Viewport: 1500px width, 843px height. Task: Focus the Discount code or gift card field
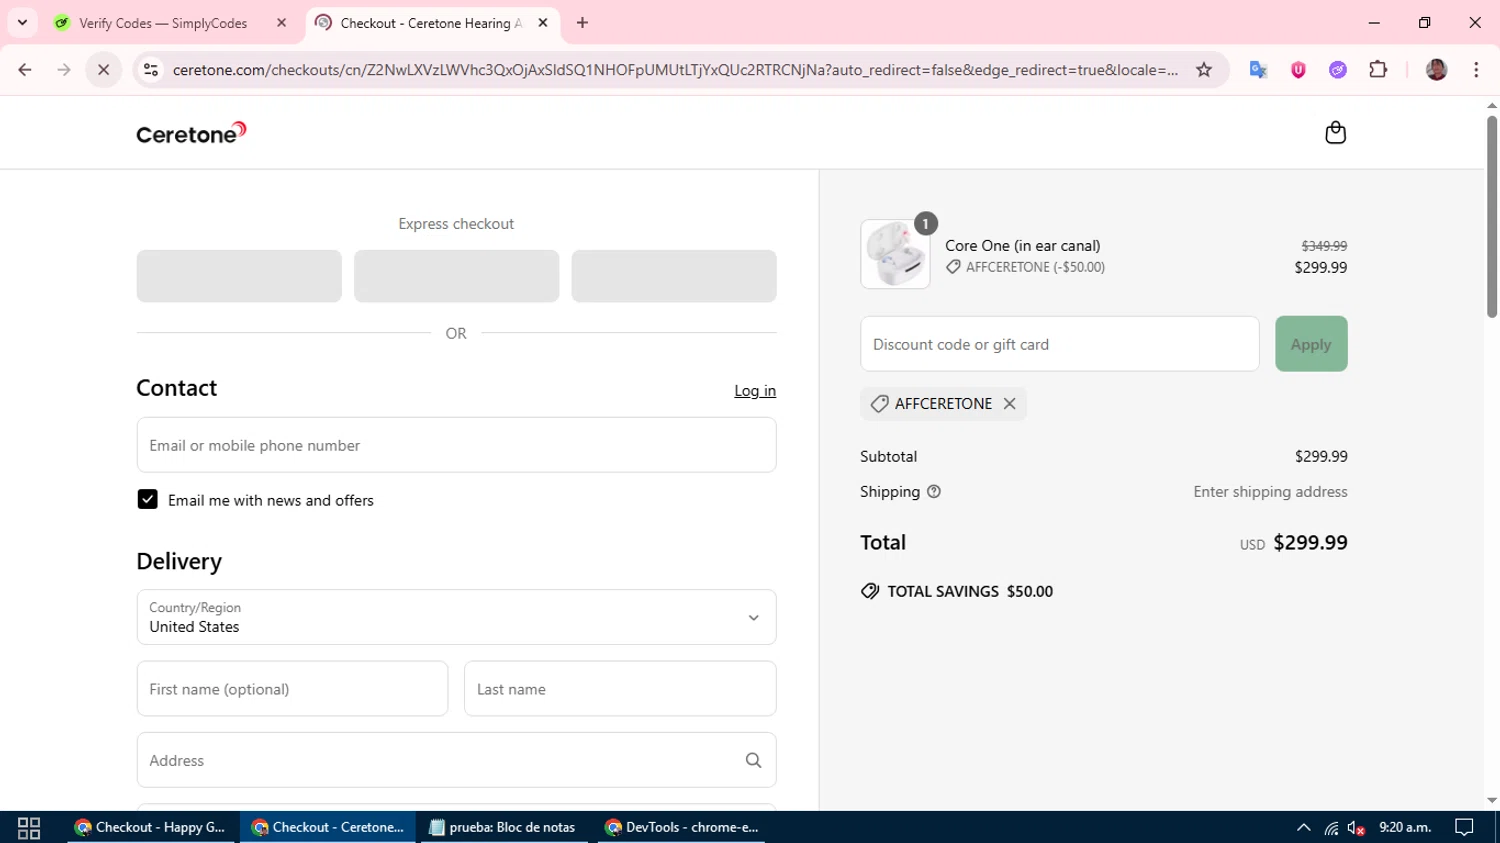coord(1060,344)
